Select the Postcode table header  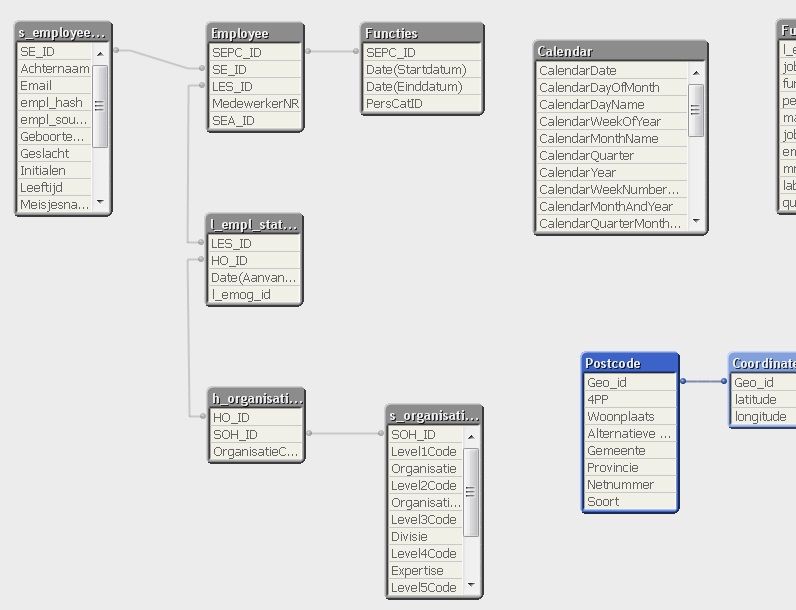pyautogui.click(x=629, y=363)
